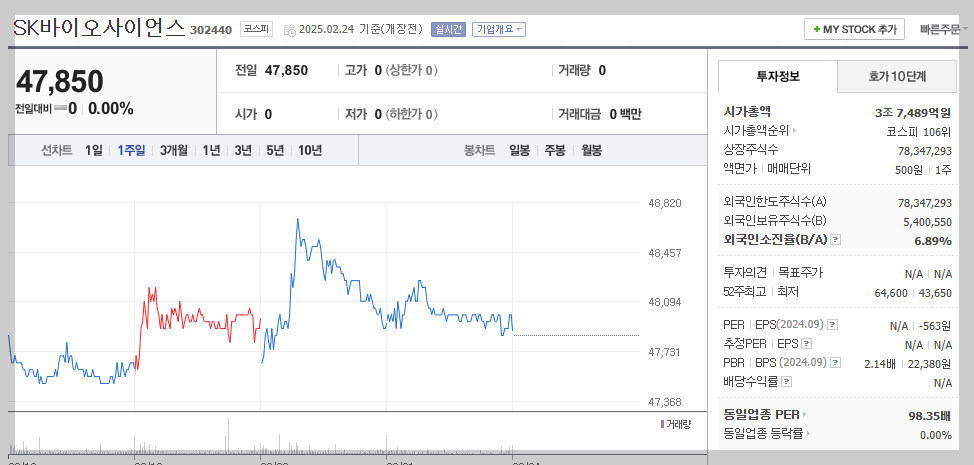974x465 pixels.
Task: Click the 외국인소진율 value 6.89%
Action: tap(933, 240)
